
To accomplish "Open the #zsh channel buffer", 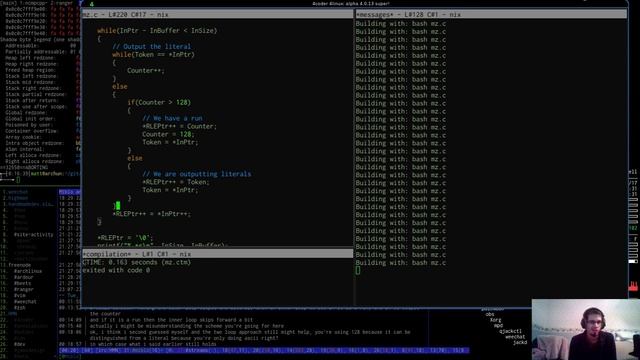I will pyautogui.click(x=20, y=308).
